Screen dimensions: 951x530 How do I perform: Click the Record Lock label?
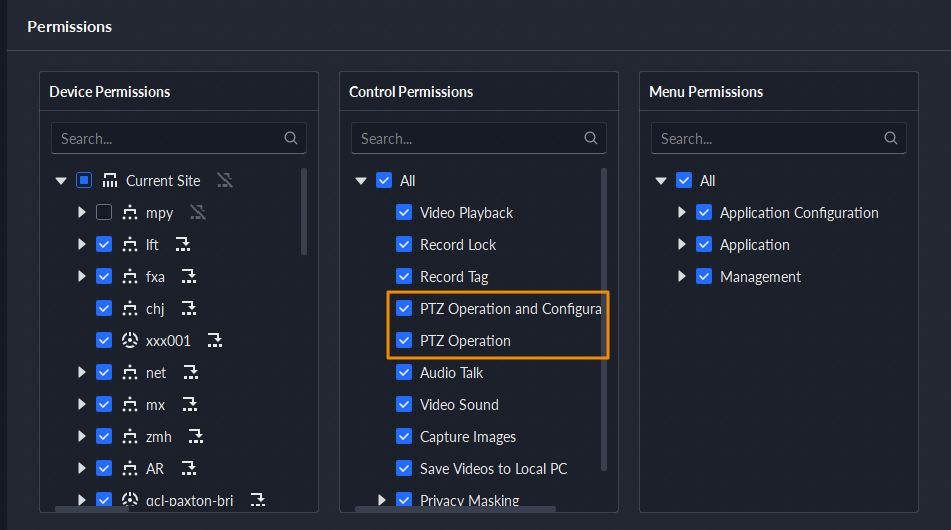[458, 245]
